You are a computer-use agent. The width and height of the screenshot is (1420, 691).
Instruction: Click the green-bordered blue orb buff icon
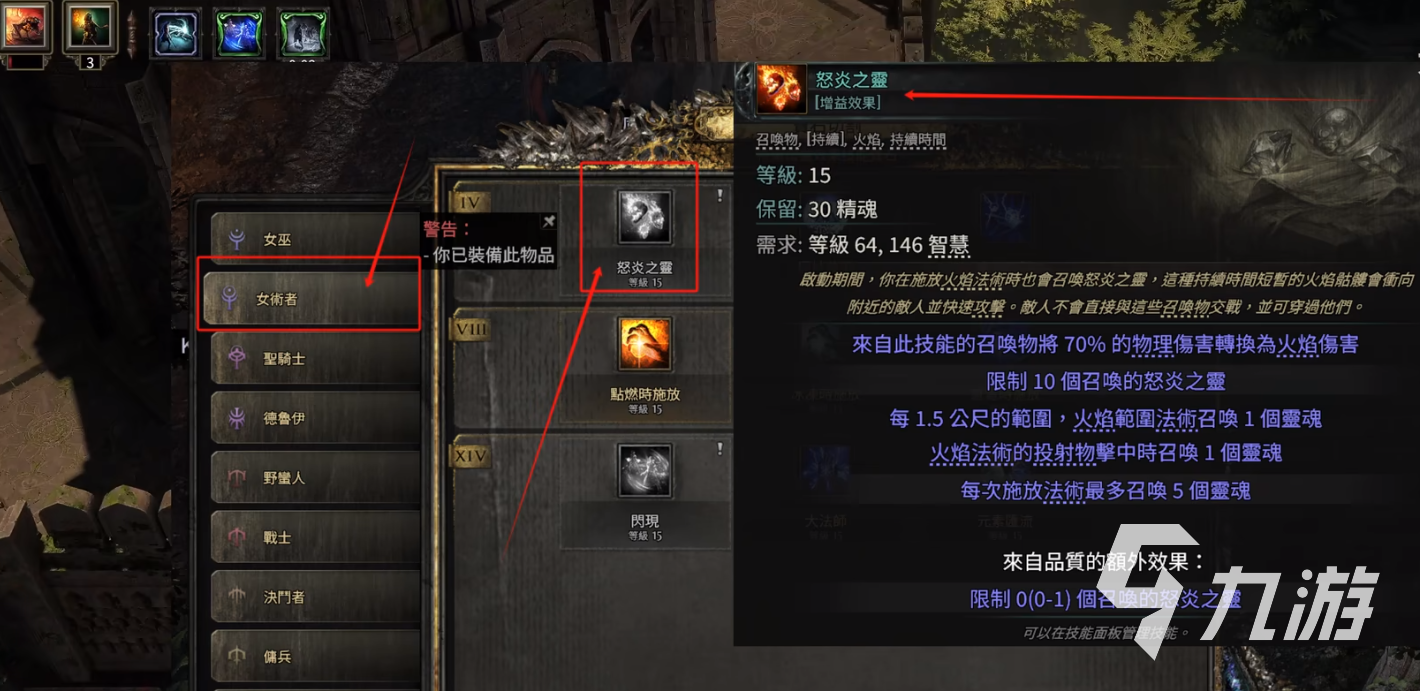240,32
